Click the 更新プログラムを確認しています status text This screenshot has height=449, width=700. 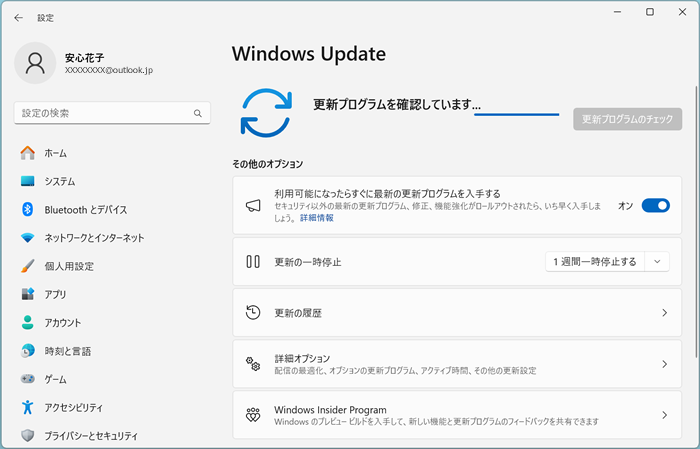click(x=397, y=104)
